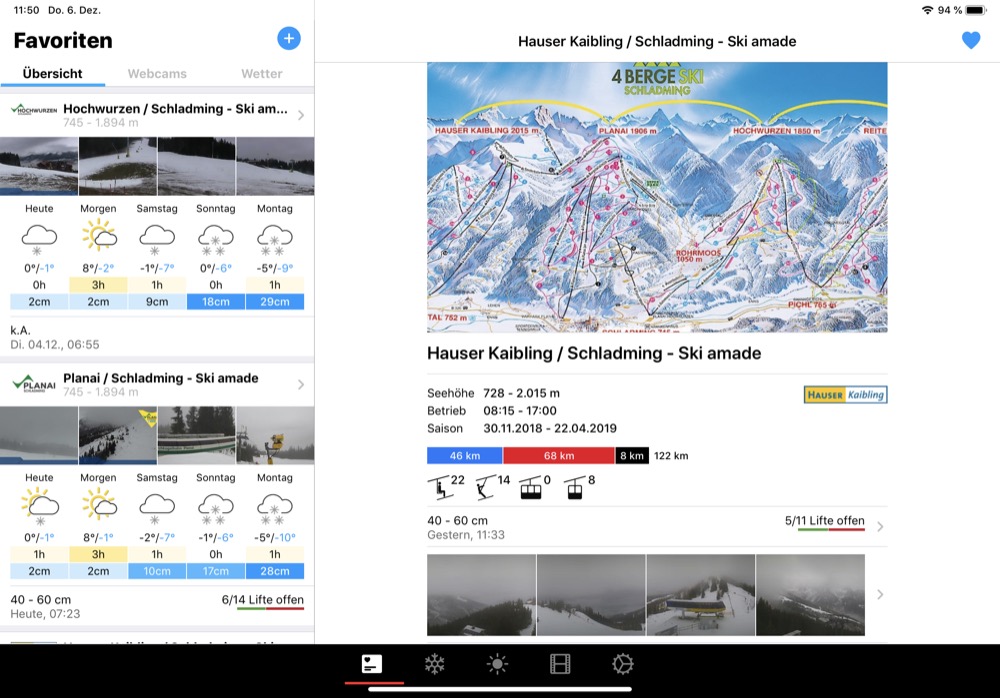Image resolution: width=1000 pixels, height=698 pixels.
Task: Expand Planai / Schladming entry chevron
Action: [301, 385]
